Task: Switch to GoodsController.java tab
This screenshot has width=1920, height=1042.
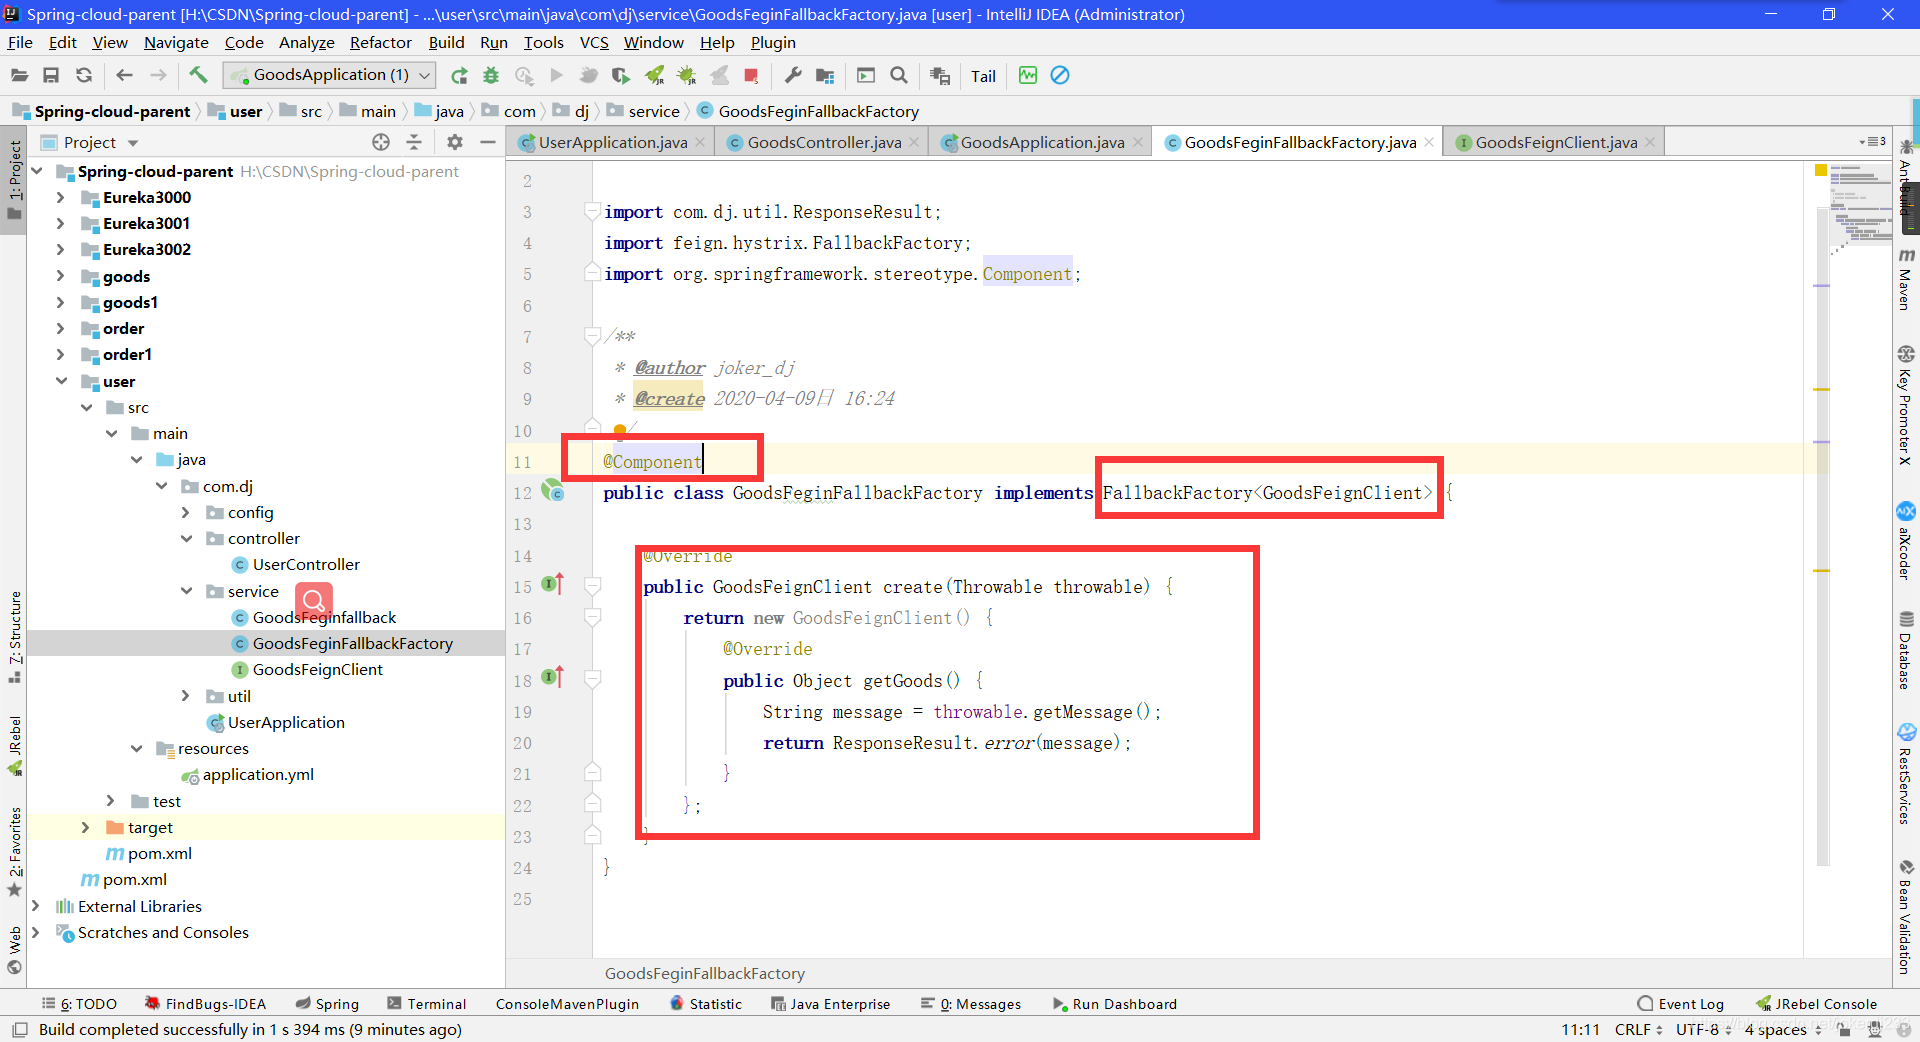Action: click(x=823, y=142)
